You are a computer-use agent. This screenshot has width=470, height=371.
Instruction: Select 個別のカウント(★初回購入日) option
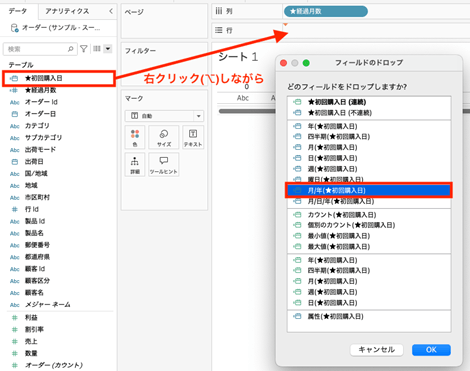tap(369, 225)
